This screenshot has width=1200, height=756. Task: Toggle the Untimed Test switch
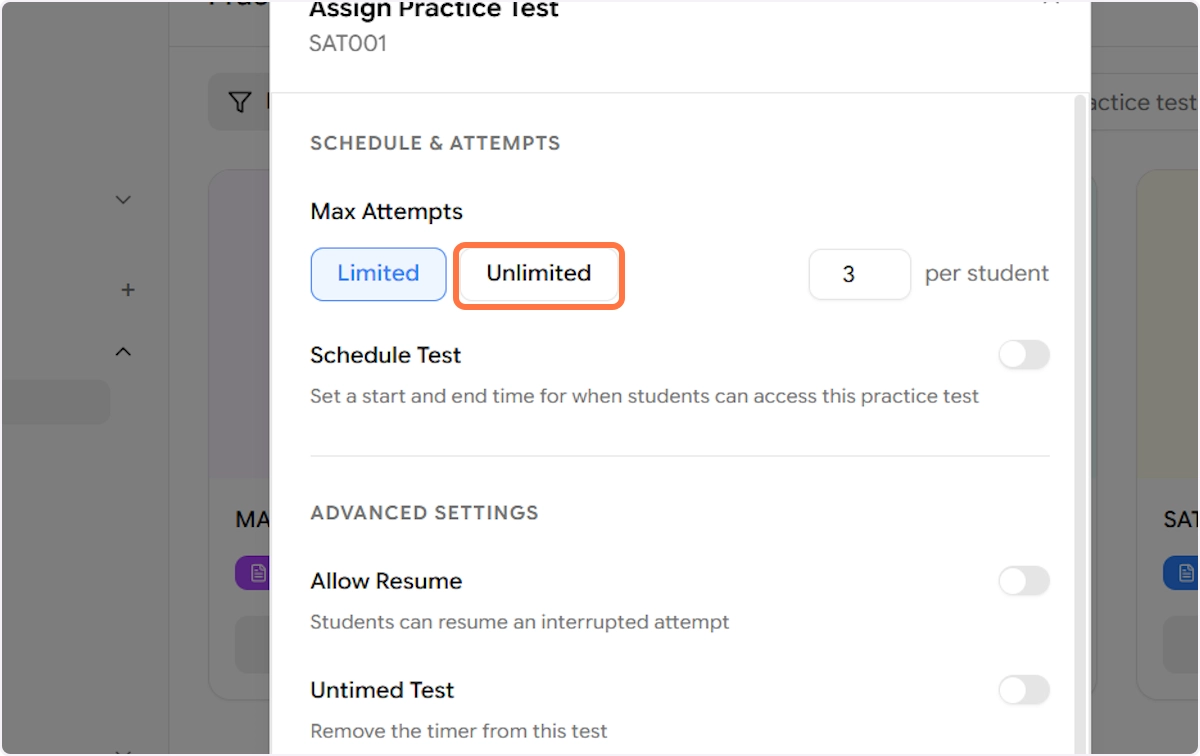1024,690
